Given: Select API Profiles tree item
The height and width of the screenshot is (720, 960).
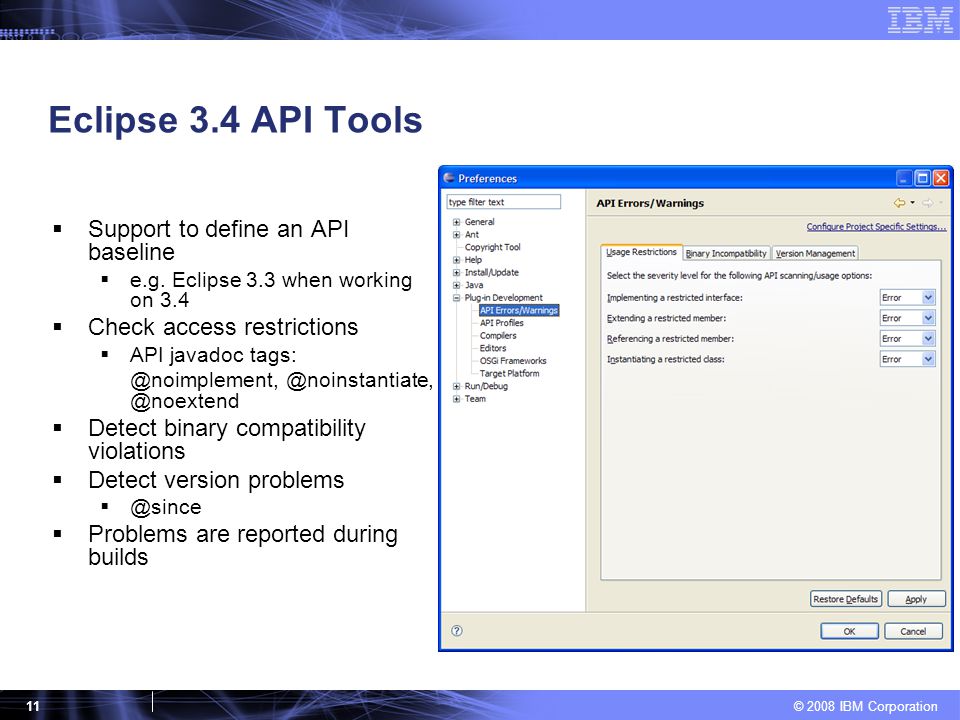Looking at the screenshot, I should click(x=501, y=323).
